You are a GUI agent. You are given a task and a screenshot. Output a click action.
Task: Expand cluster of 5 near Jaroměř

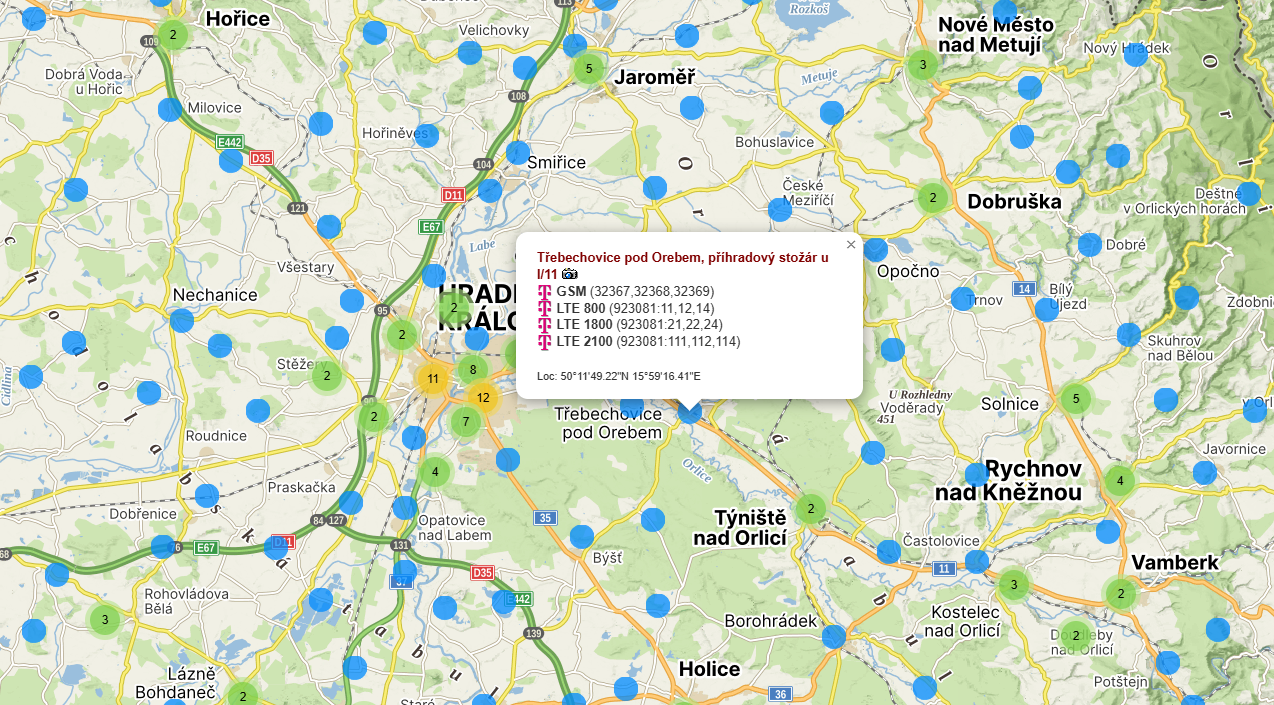click(589, 69)
